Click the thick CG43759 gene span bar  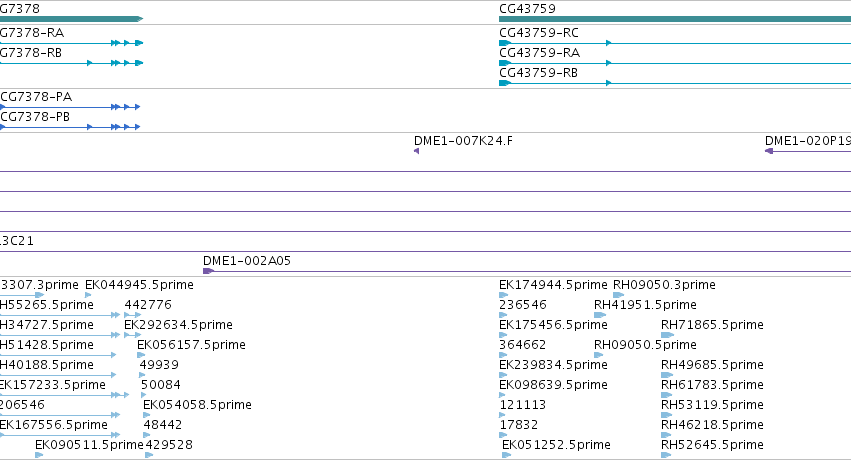[x=675, y=19]
